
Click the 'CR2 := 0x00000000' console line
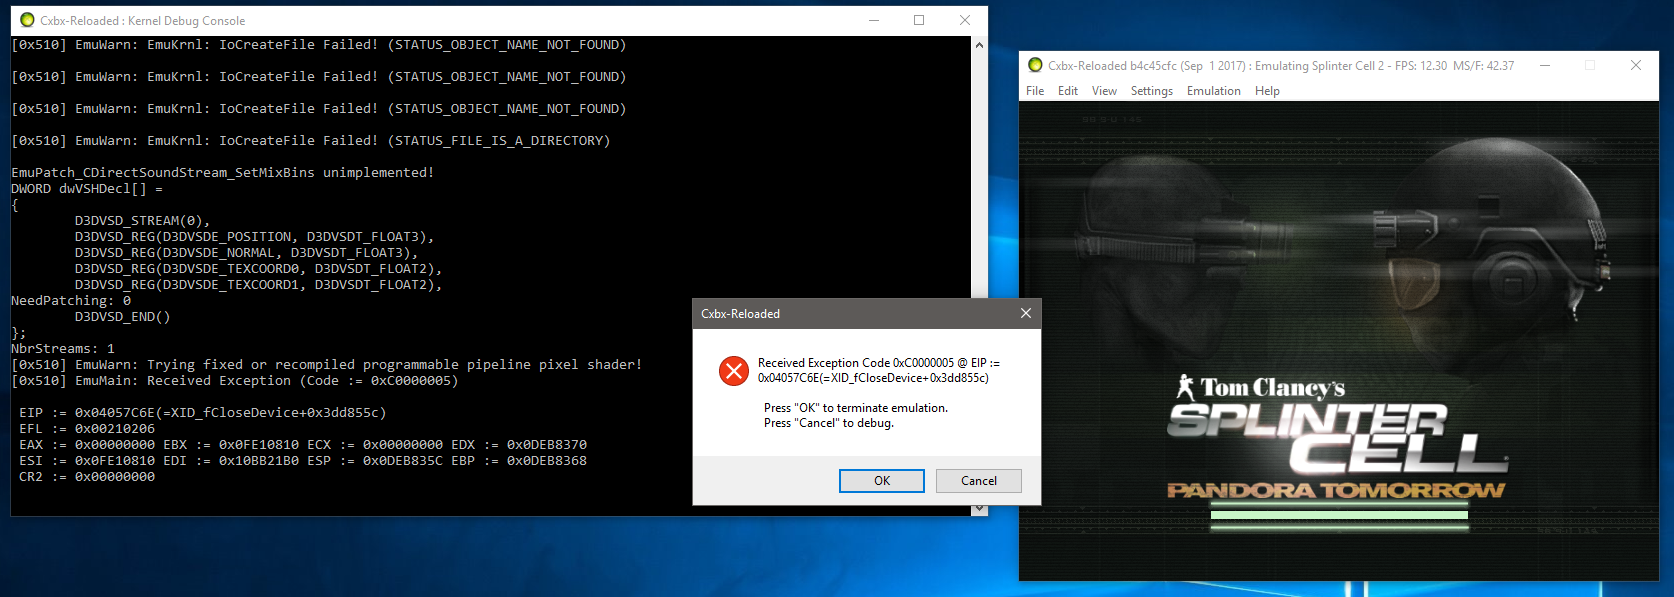(x=86, y=477)
